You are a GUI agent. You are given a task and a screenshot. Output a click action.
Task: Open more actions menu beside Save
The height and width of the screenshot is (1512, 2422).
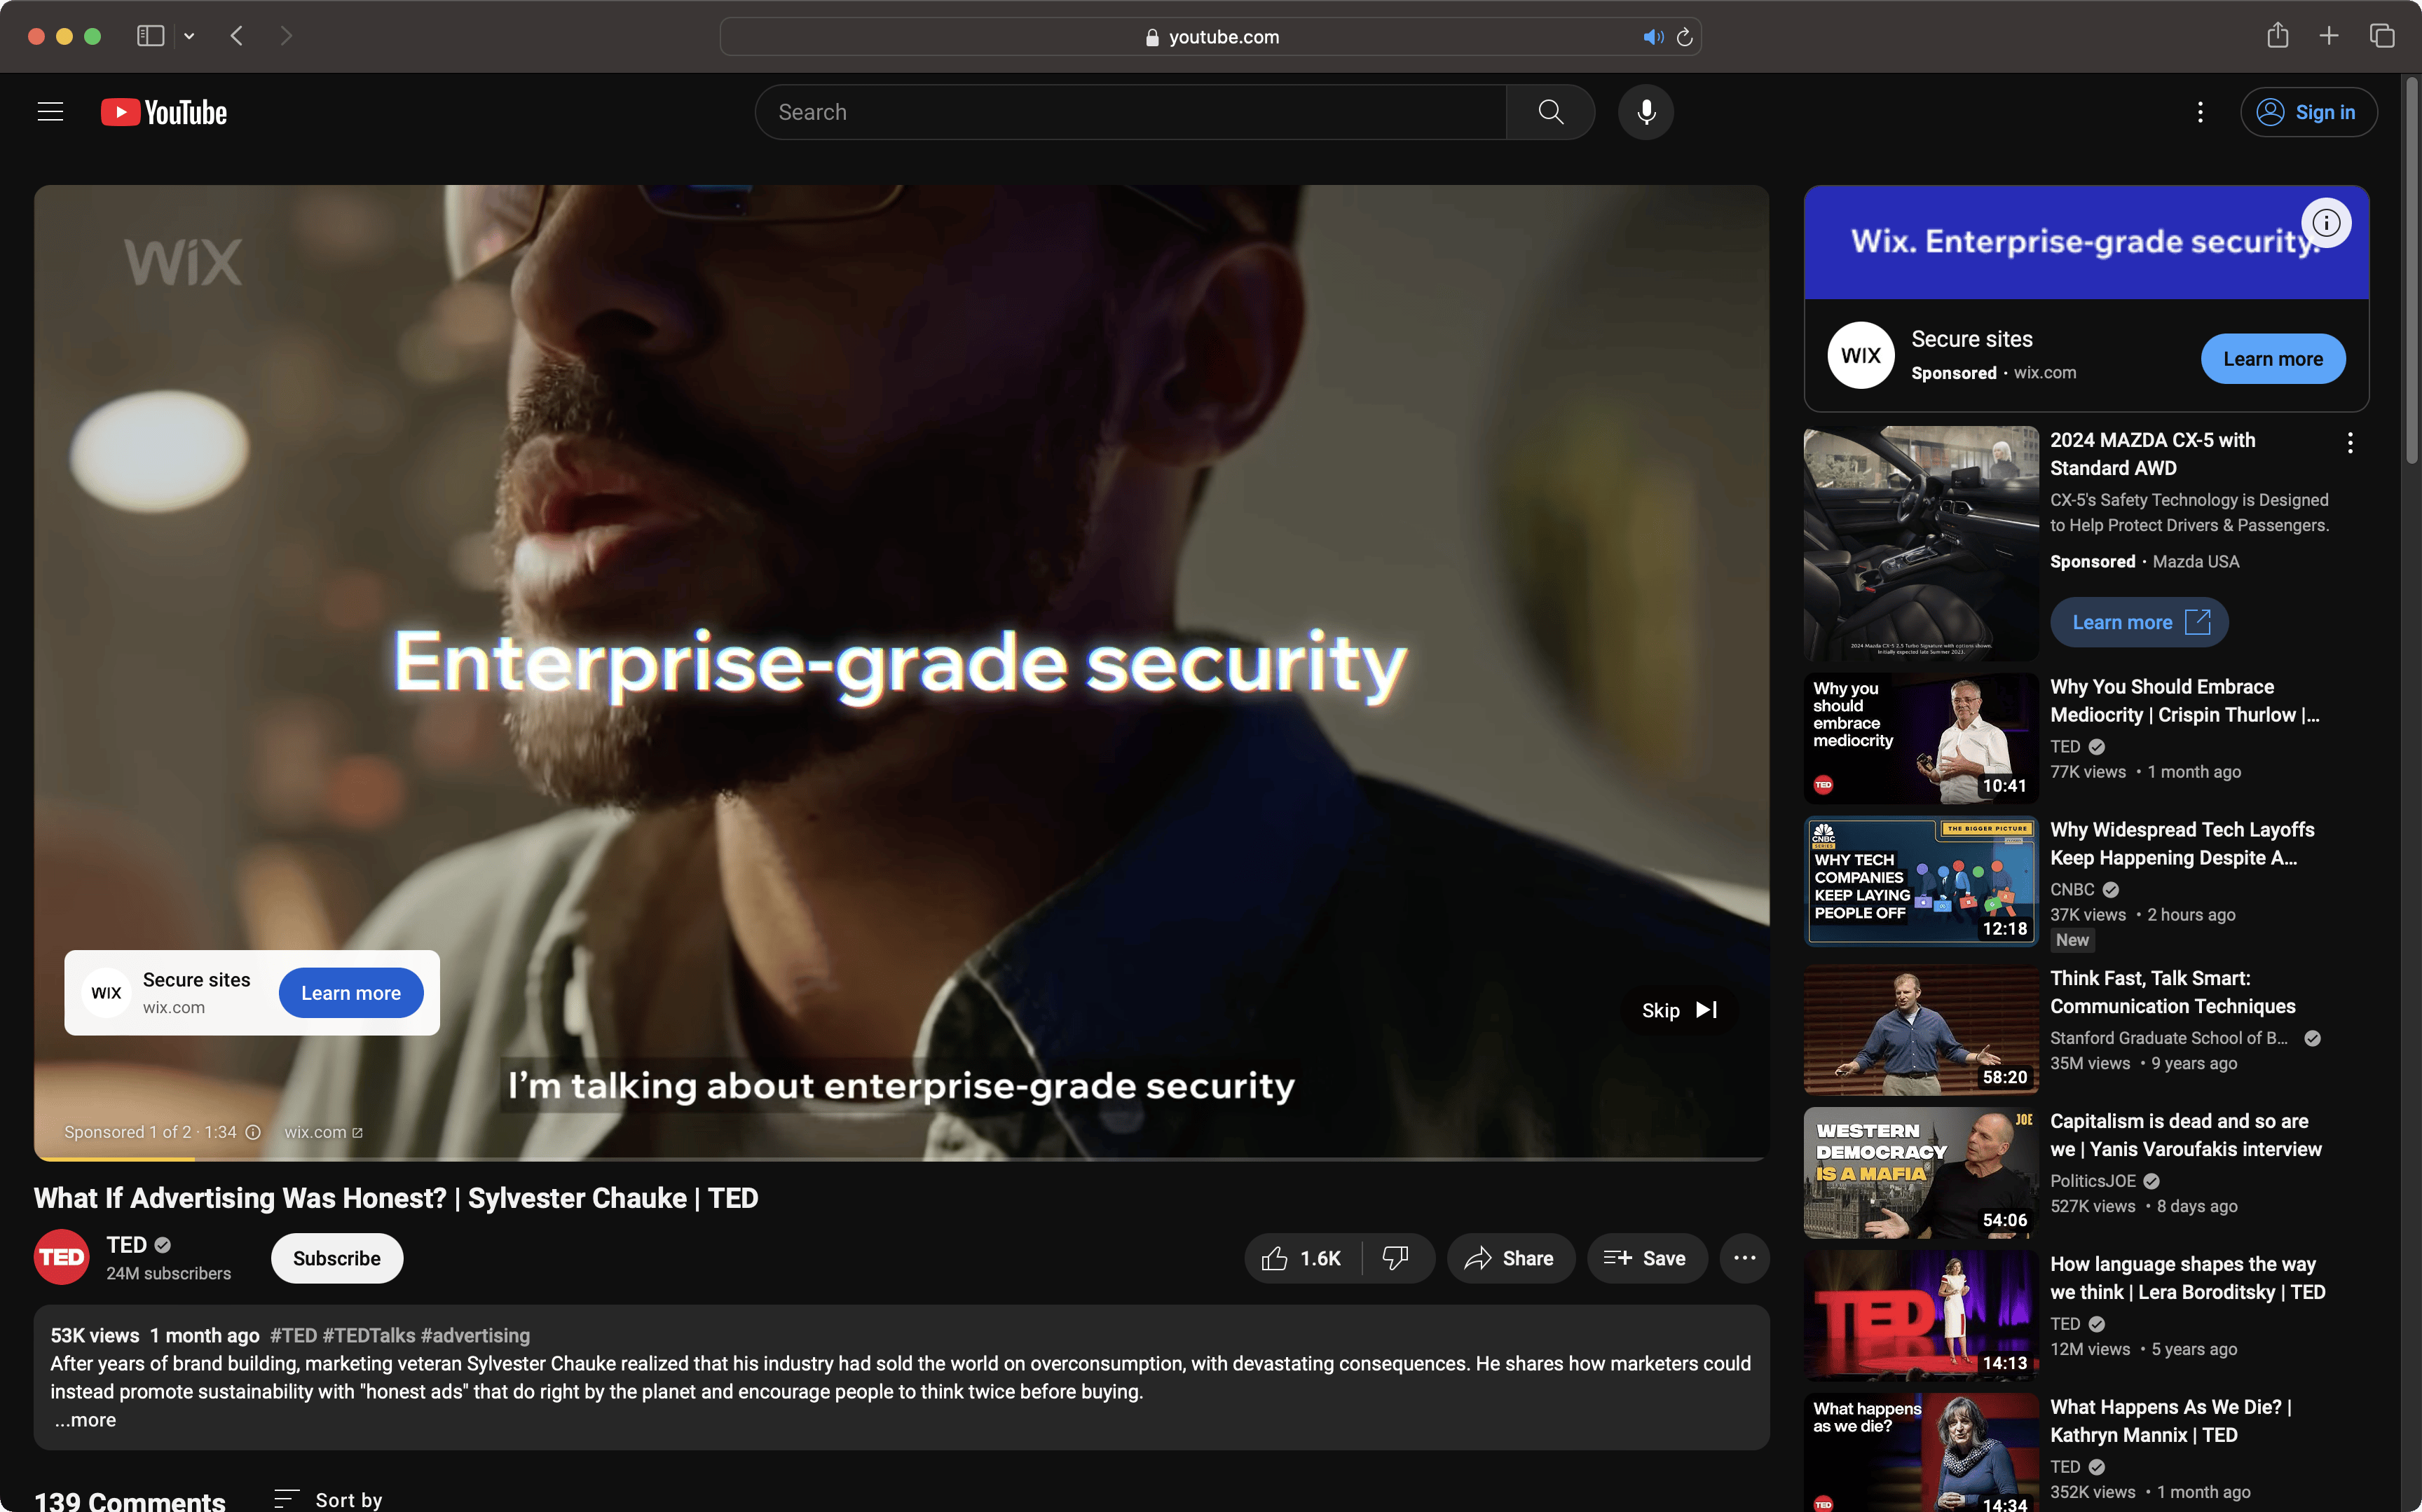pos(1744,1258)
